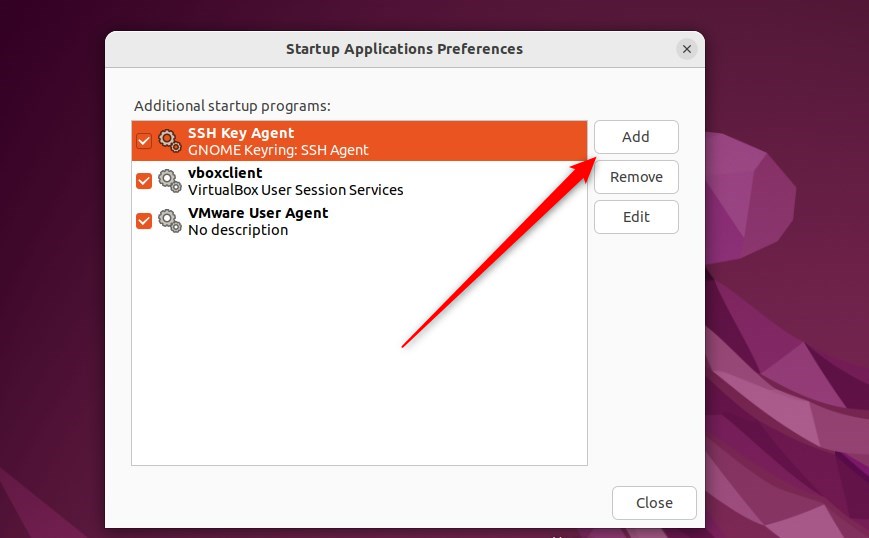Select the vboxclient entry name

pos(225,173)
